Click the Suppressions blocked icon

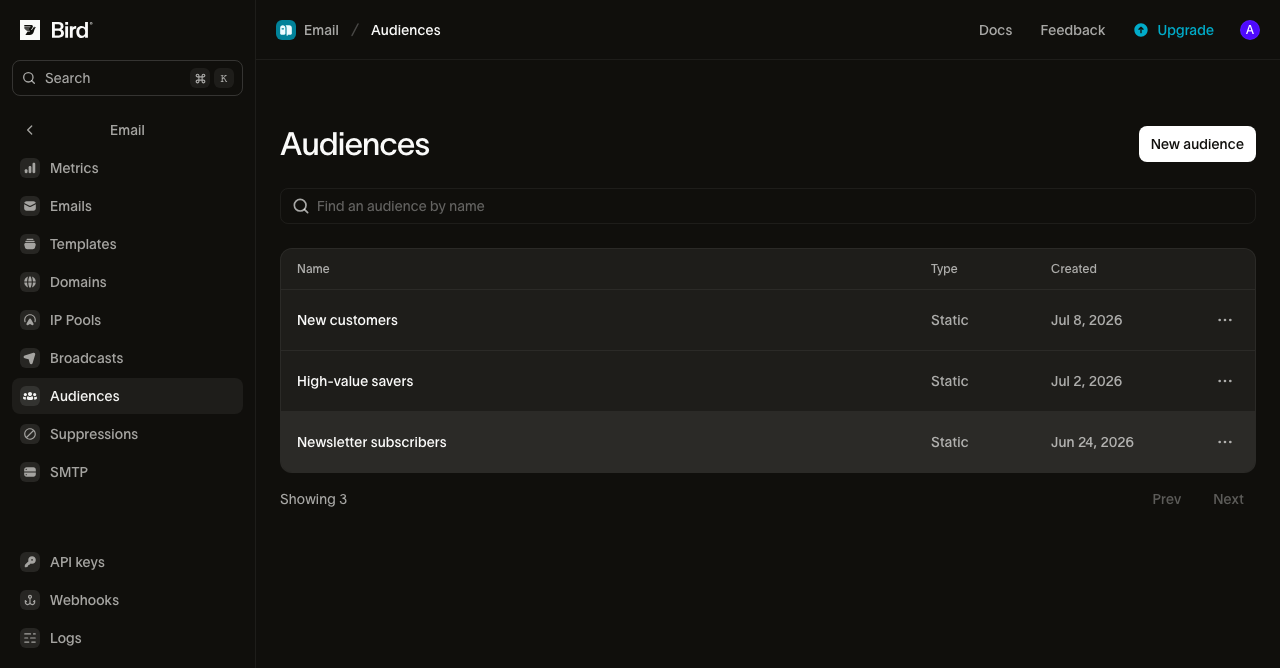point(30,434)
